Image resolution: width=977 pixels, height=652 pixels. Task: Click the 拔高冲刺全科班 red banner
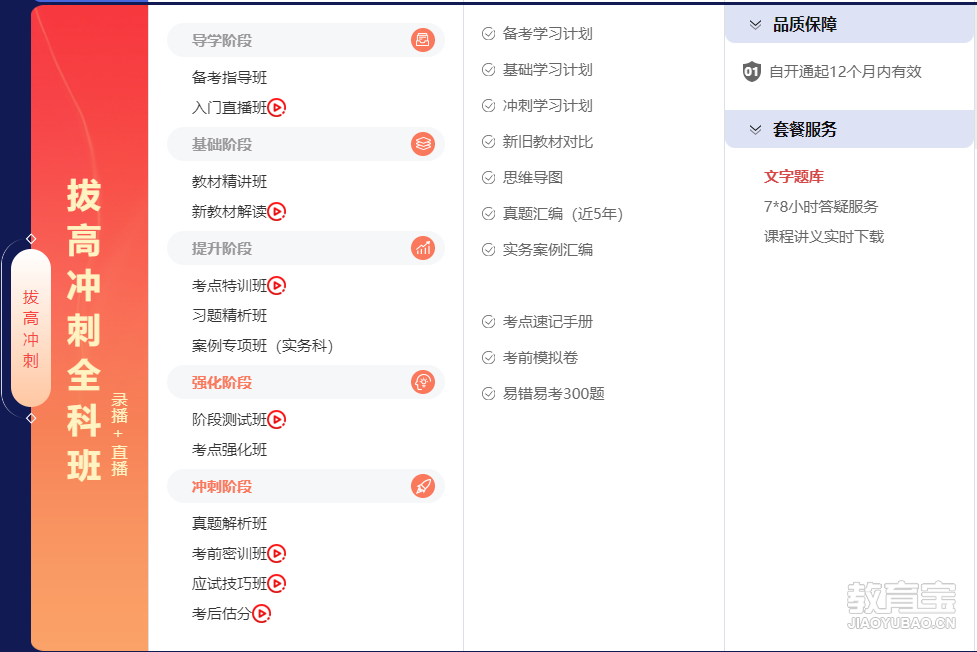point(88,328)
